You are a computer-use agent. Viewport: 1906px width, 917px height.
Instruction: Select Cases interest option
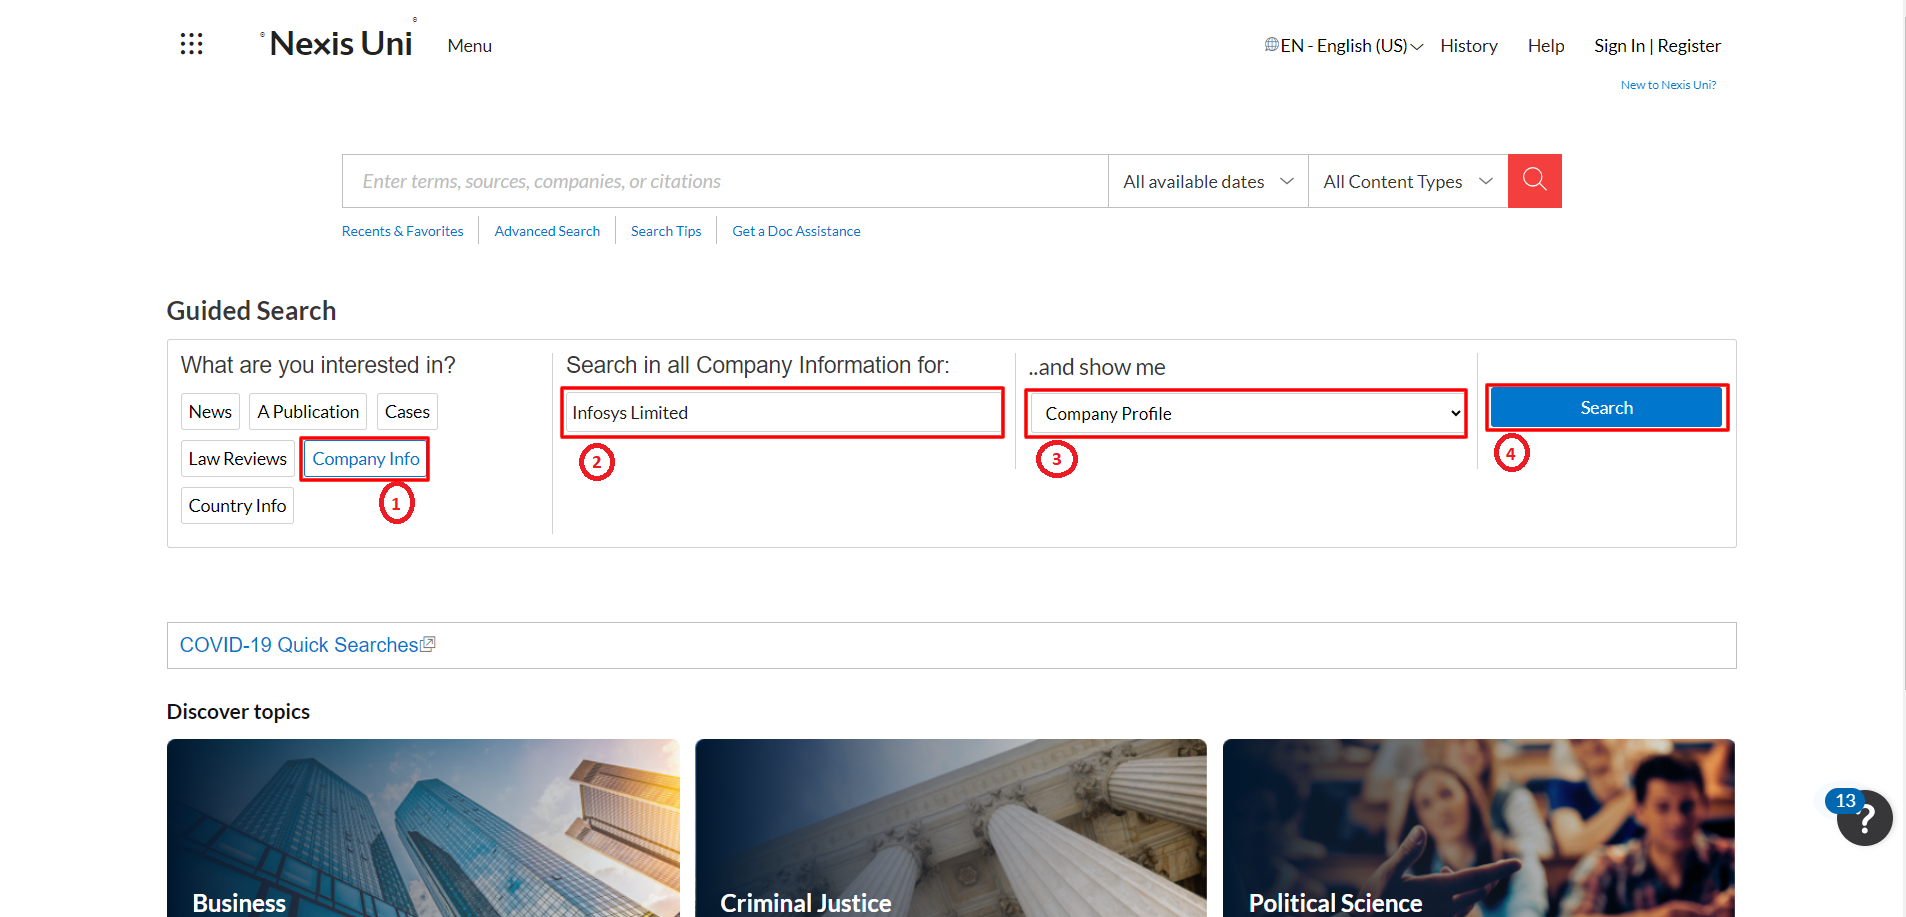click(407, 412)
